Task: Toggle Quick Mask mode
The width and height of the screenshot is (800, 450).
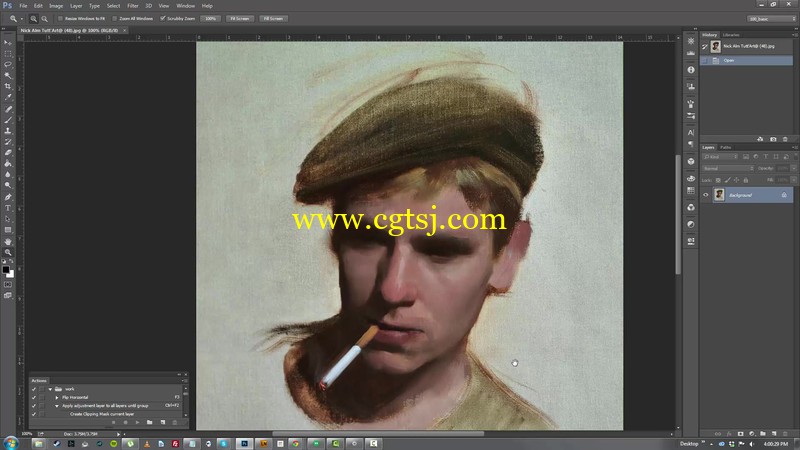Action: [8, 285]
